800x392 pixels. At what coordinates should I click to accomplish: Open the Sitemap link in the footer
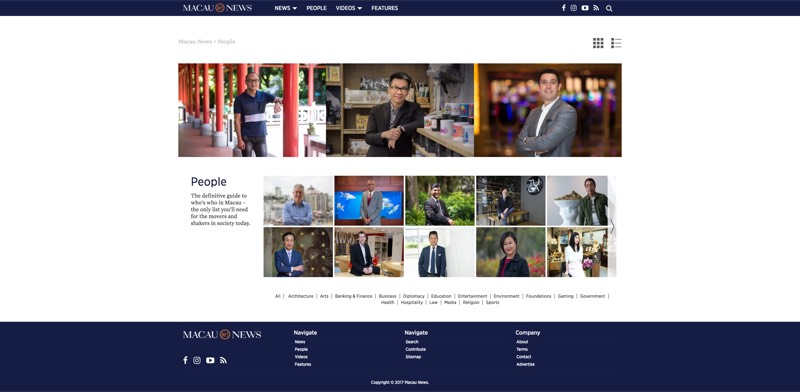point(413,357)
